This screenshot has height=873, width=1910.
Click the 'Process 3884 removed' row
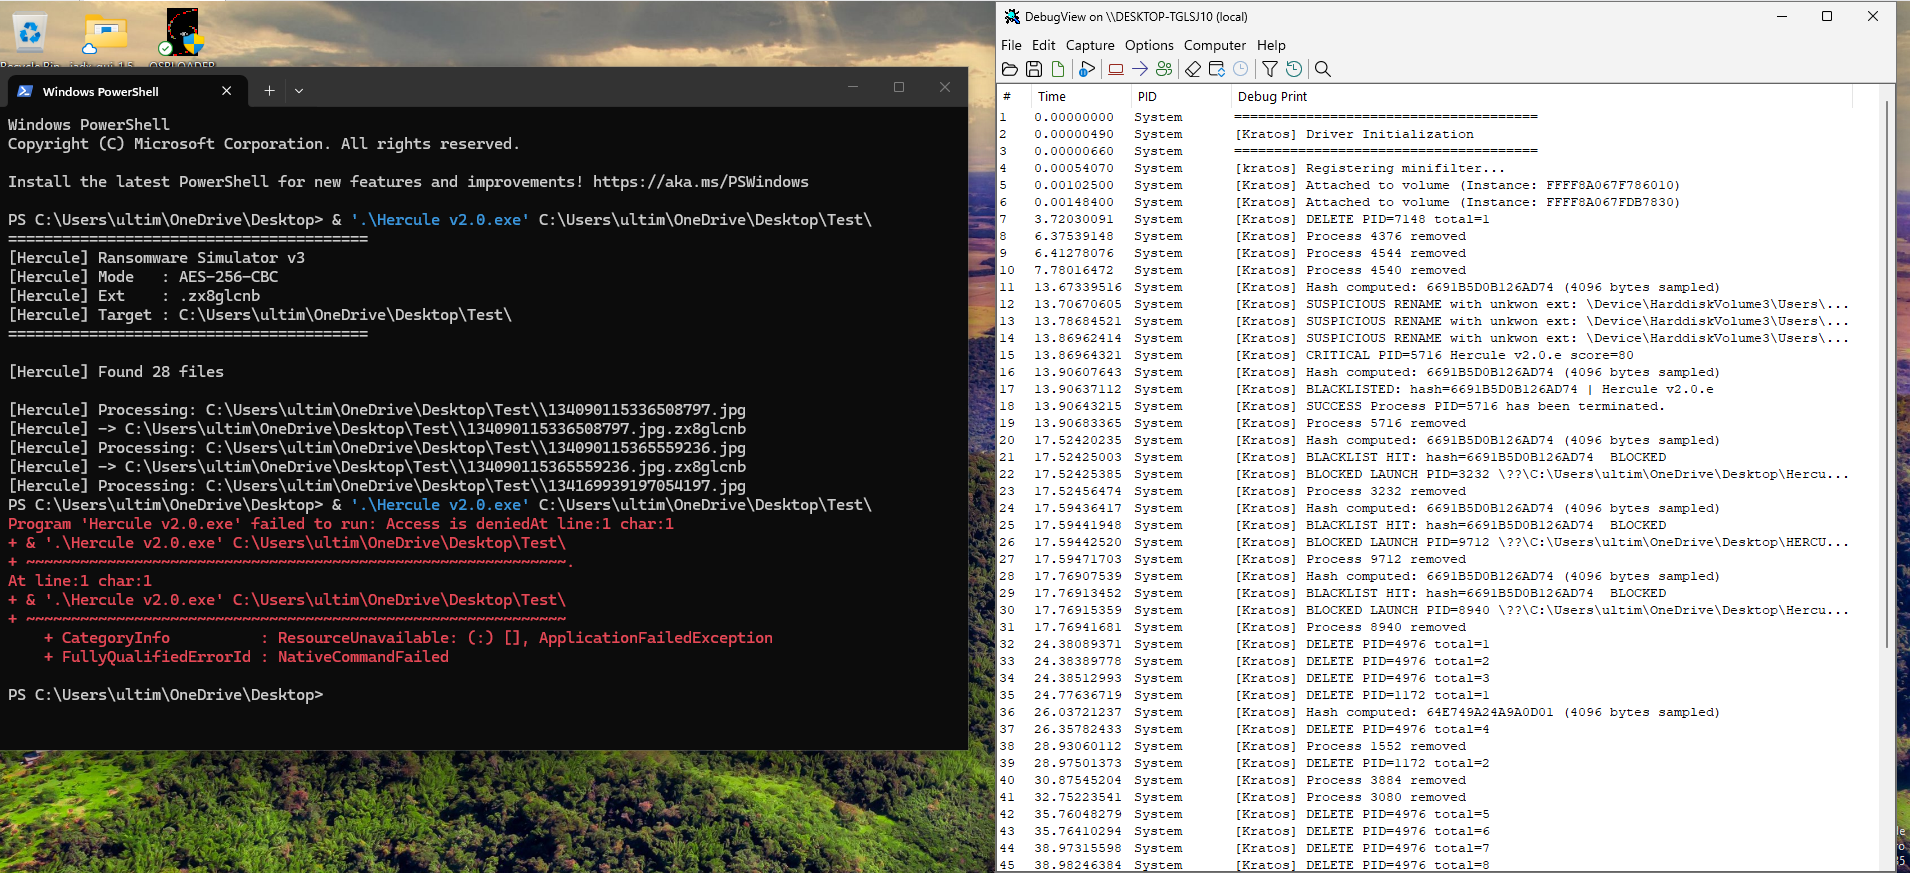(x=1440, y=780)
